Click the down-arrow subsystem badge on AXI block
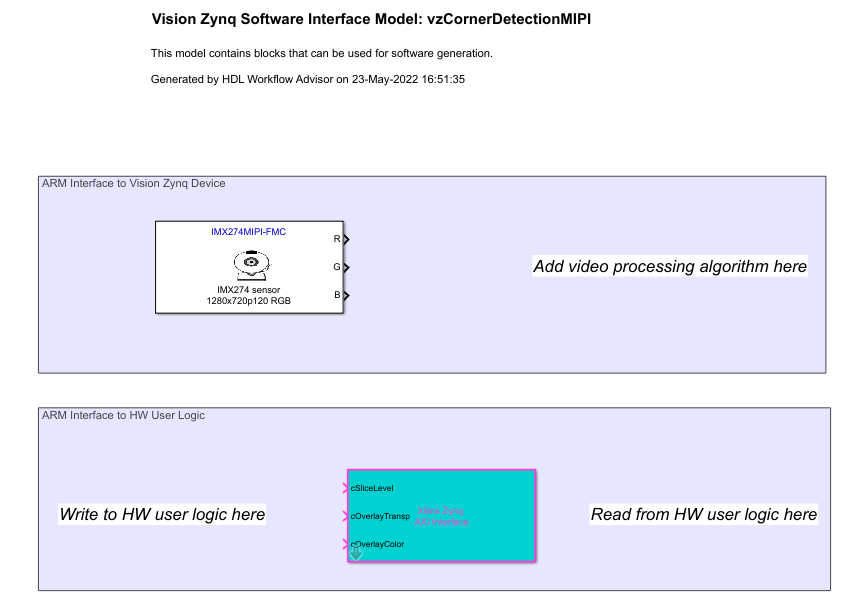This screenshot has width=858, height=608. pyautogui.click(x=356, y=552)
